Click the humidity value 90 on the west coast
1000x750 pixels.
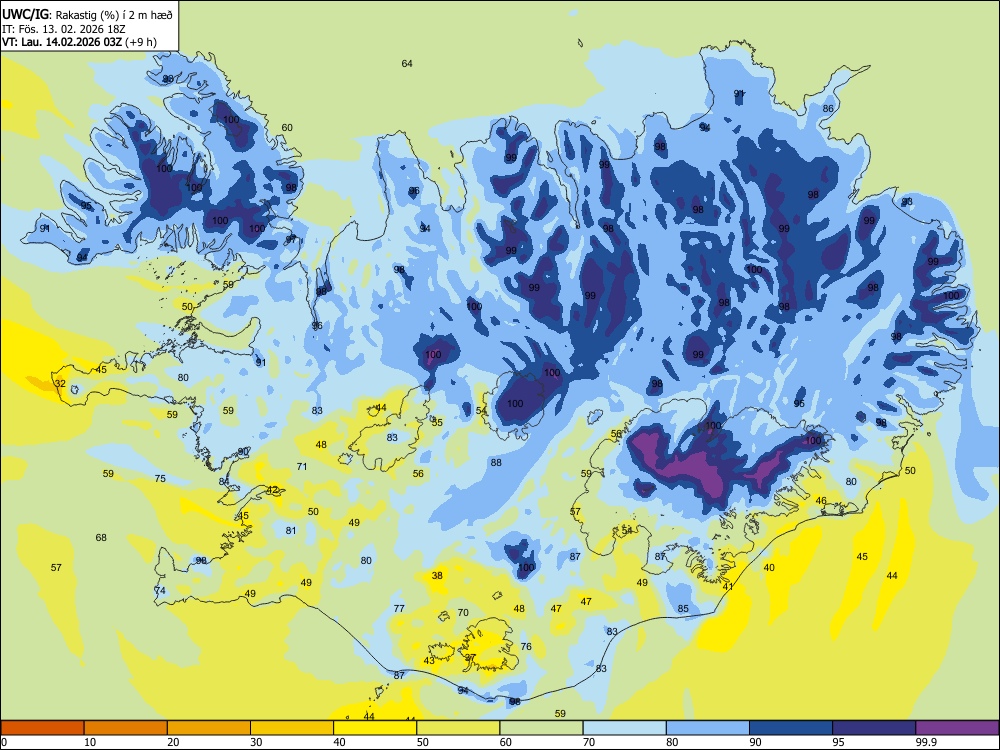[243, 452]
